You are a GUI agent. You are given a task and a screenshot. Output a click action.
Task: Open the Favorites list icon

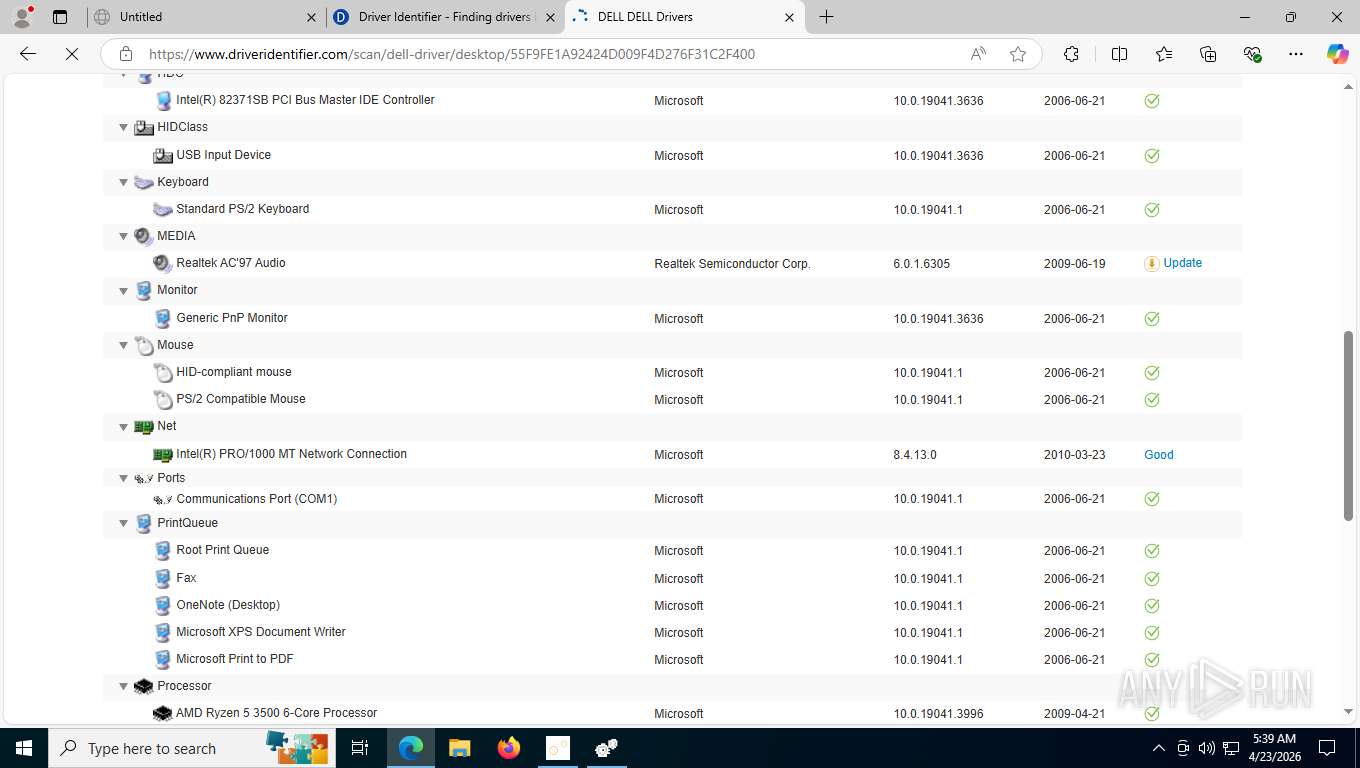[1164, 54]
